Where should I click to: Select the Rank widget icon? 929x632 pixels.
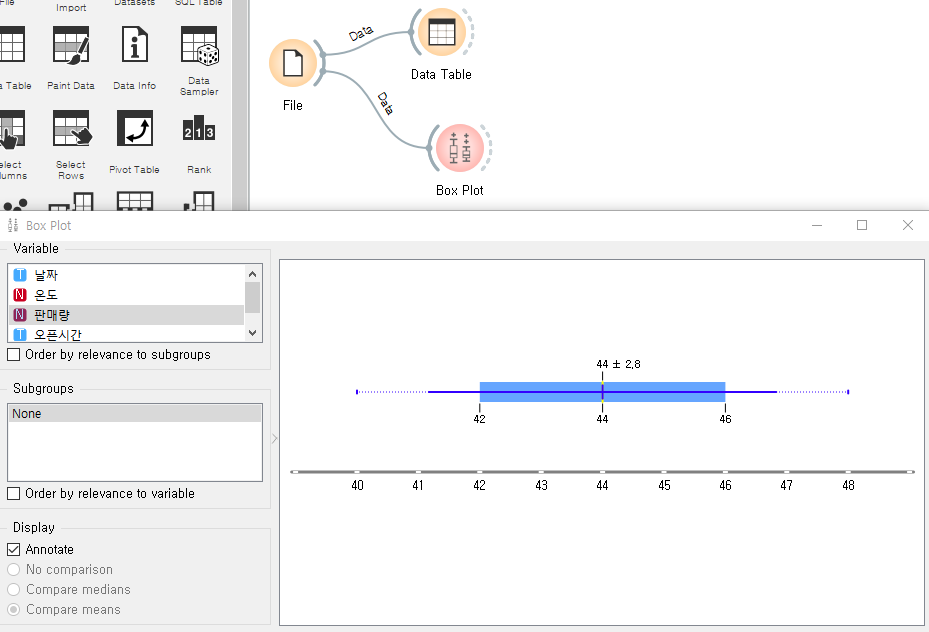pos(198,129)
